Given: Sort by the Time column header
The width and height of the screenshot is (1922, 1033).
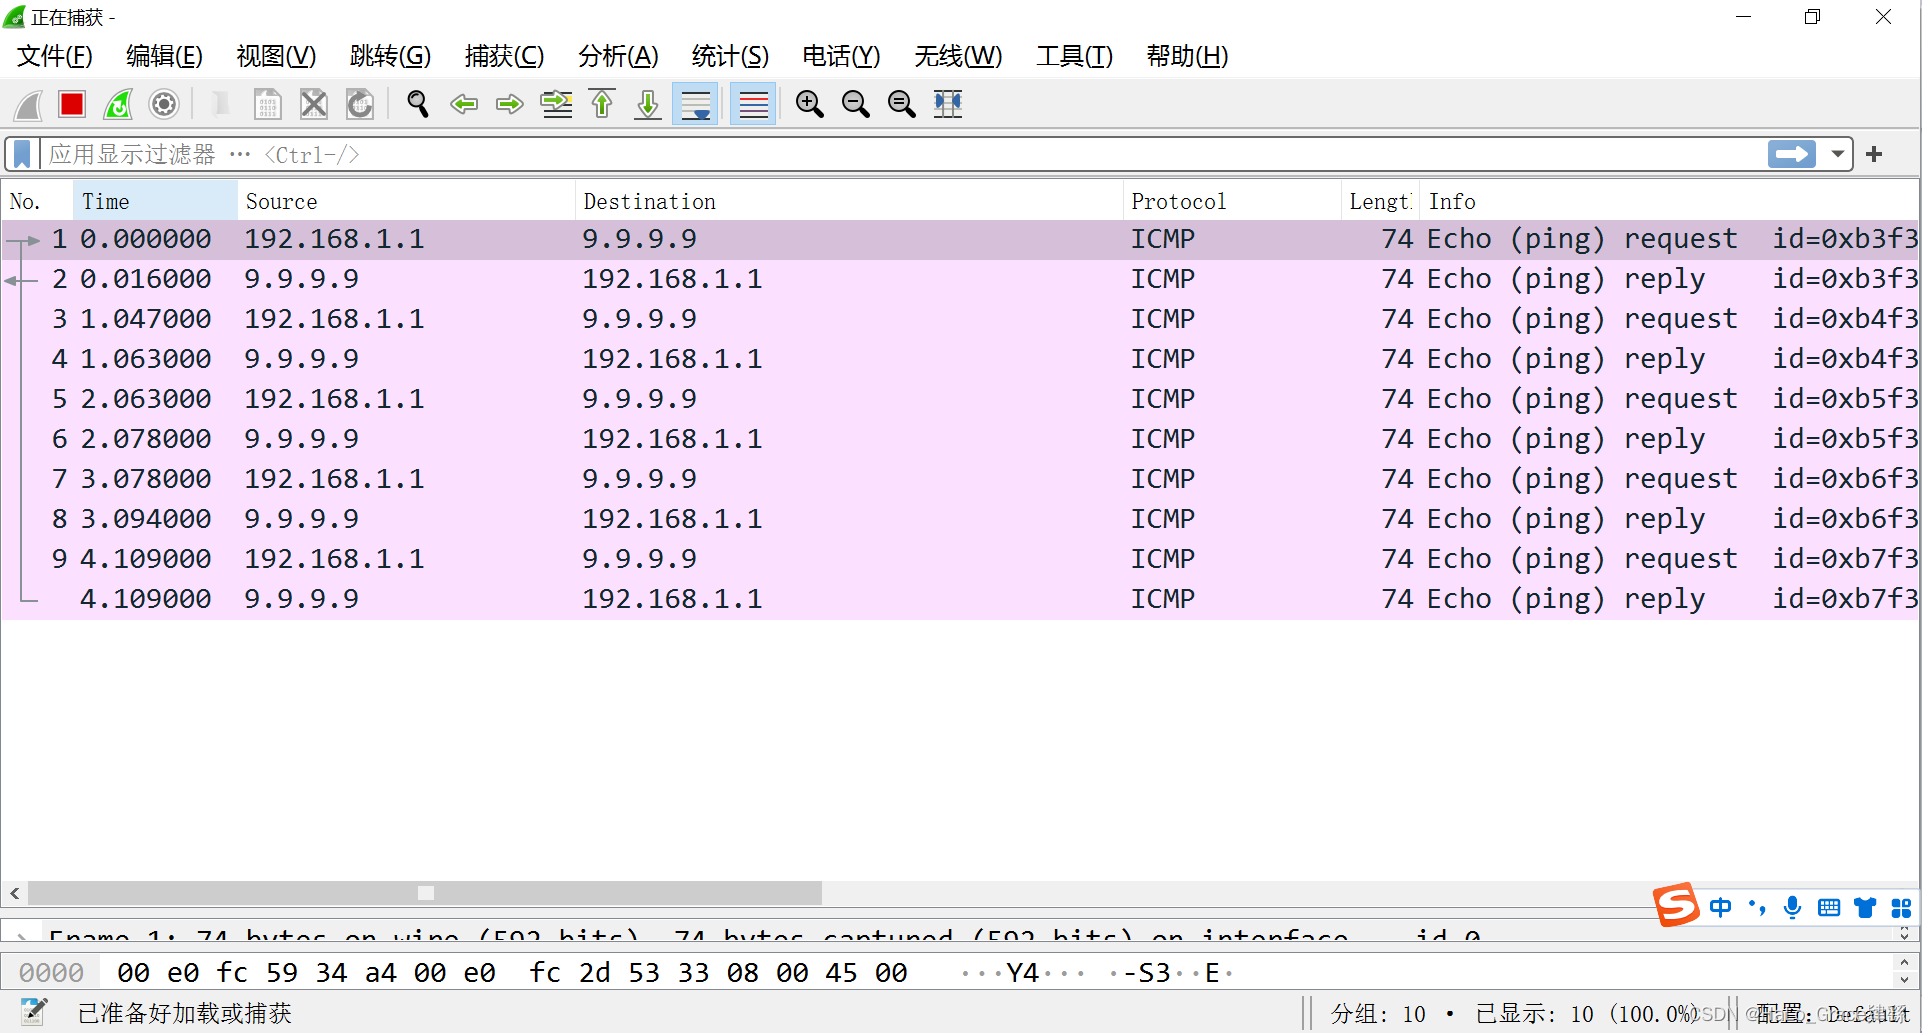Looking at the screenshot, I should point(155,201).
